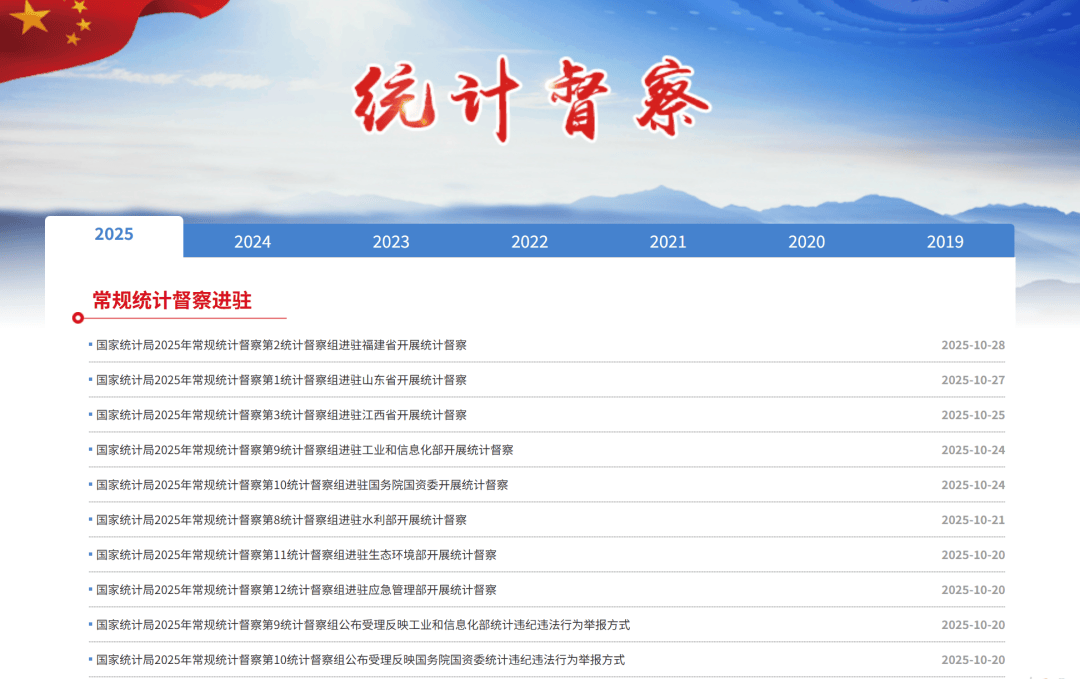
Task: Show the 2021 inspection records tab
Action: click(668, 242)
